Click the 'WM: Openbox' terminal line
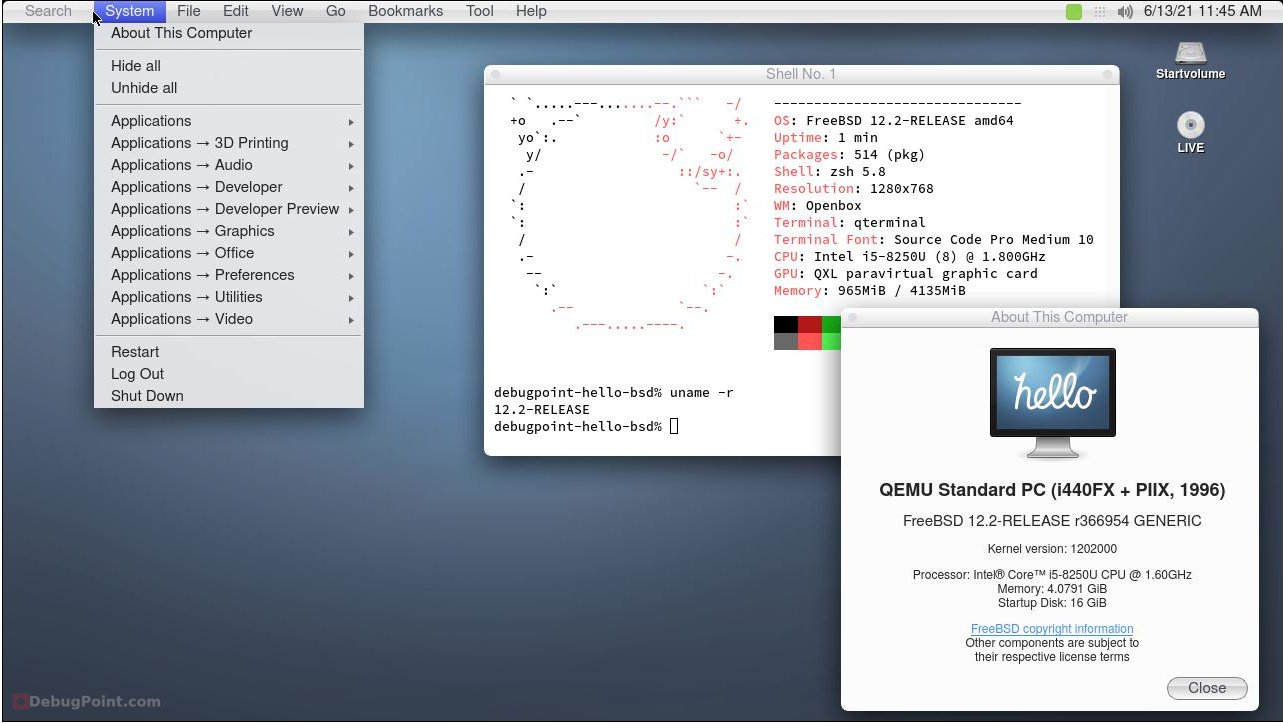The width and height of the screenshot is (1283, 724). click(x=818, y=206)
